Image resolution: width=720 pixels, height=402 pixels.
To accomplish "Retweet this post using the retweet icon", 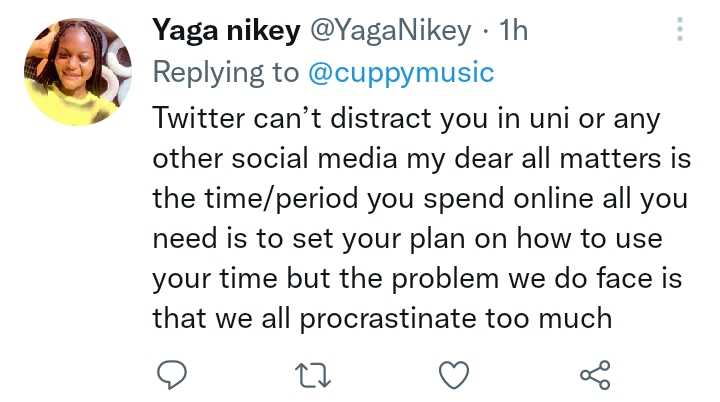I will [x=313, y=375].
